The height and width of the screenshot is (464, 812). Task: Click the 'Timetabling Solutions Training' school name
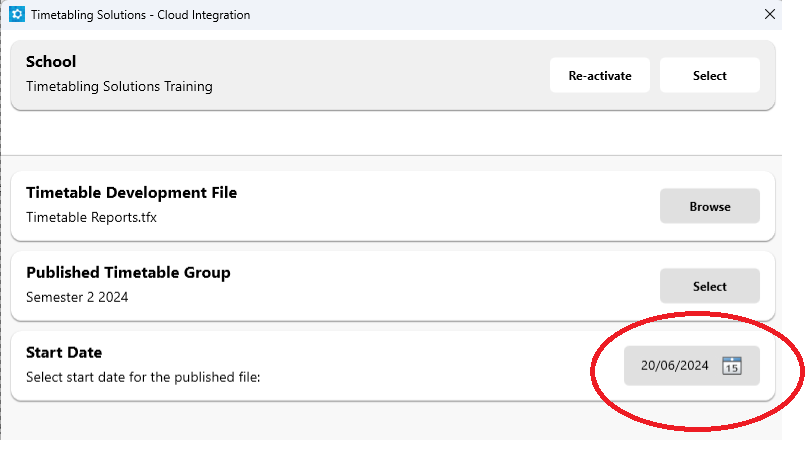(x=119, y=86)
